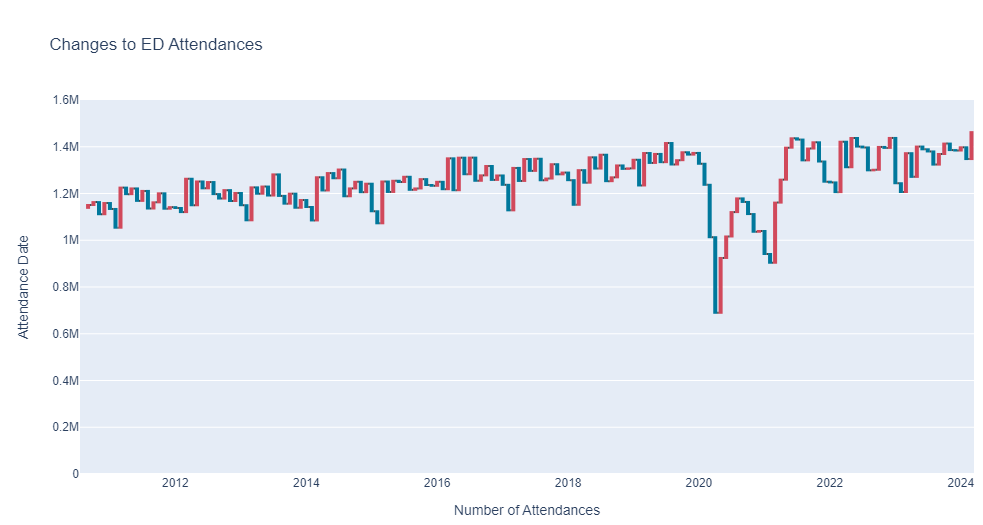This screenshot has width=983, height=525.
Task: Click the 0.8M y-axis tick label
Action: pos(66,287)
